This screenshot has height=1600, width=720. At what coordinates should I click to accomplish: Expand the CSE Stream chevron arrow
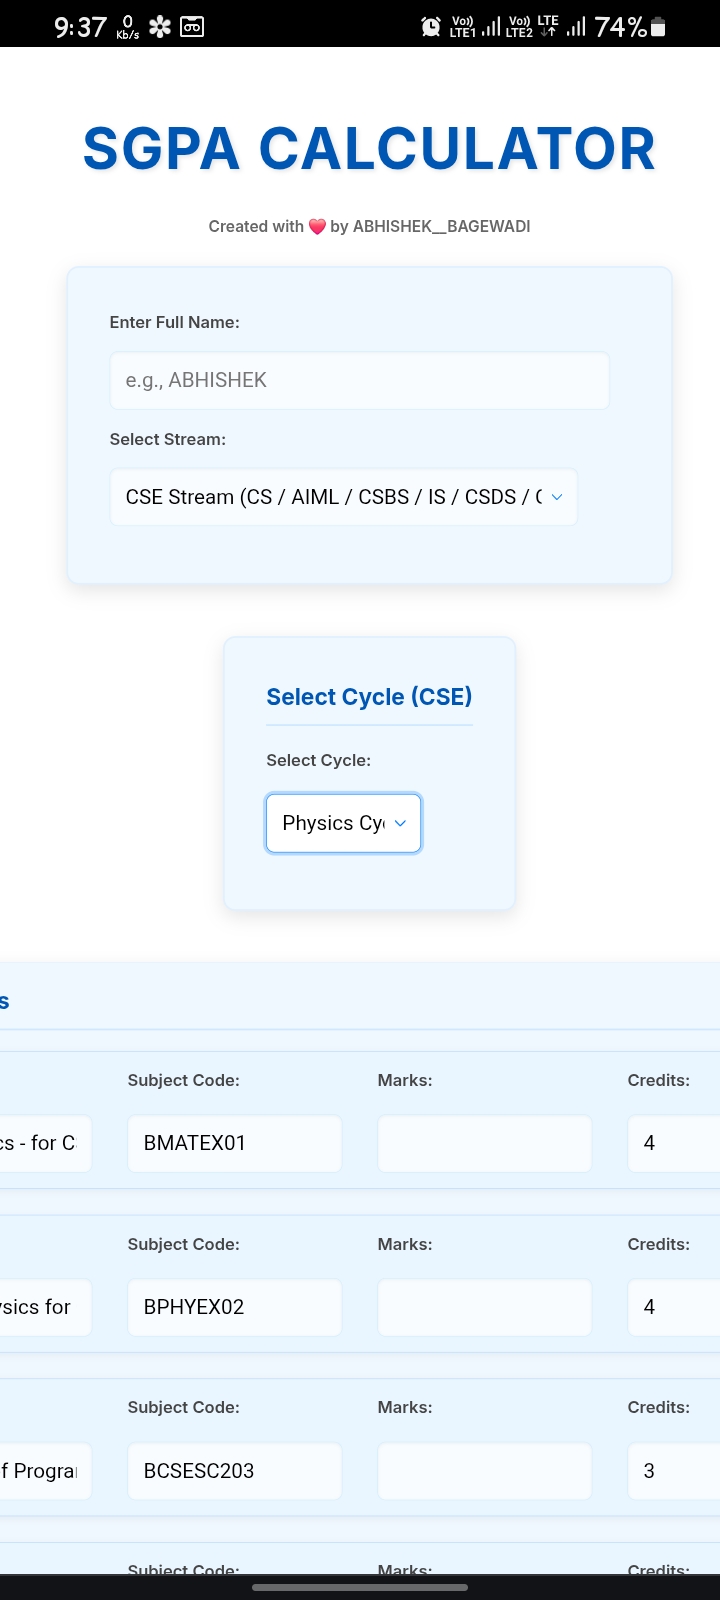tap(559, 497)
